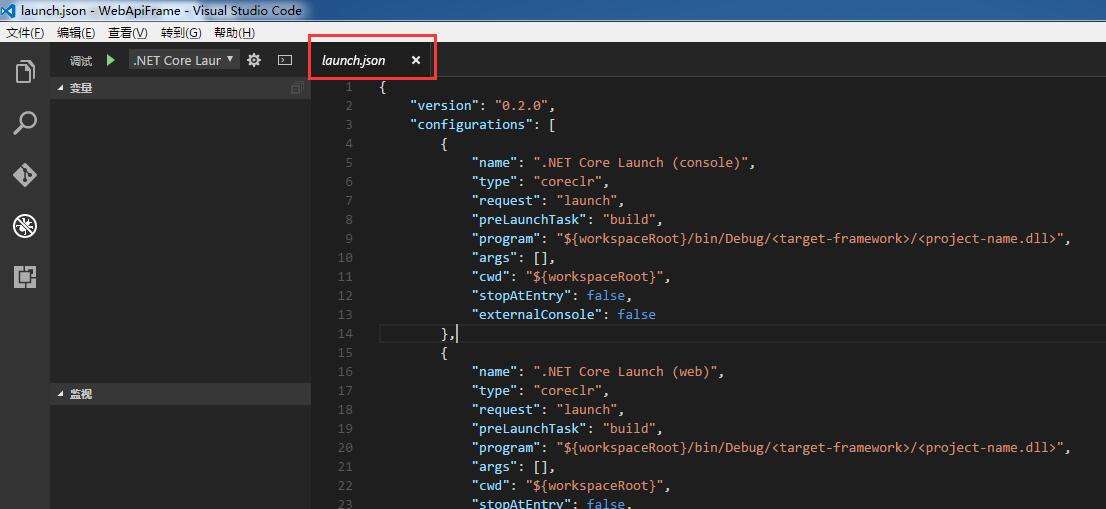Start debugging with green play arrow
Viewport: 1106px width, 509px height.
[111, 61]
